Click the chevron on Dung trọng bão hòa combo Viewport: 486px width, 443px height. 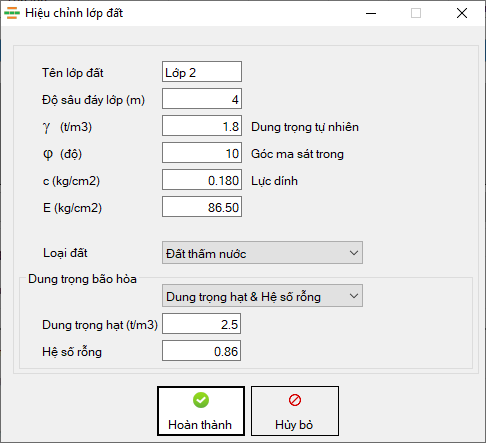[354, 296]
